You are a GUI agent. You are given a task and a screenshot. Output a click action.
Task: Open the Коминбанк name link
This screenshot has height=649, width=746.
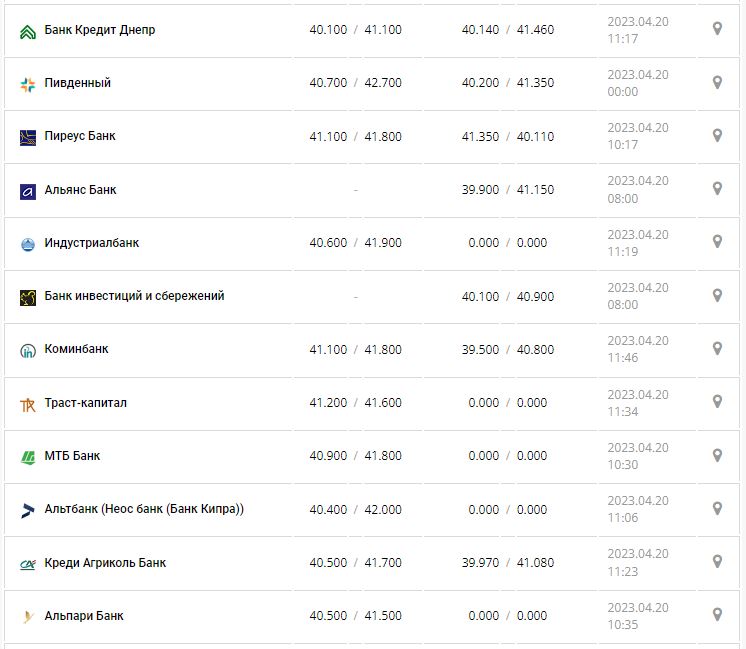pos(77,350)
